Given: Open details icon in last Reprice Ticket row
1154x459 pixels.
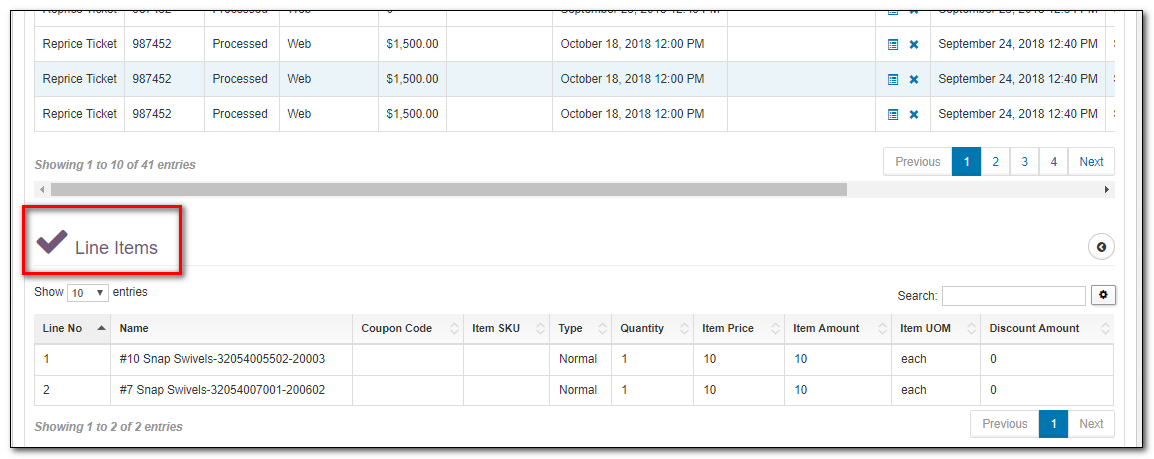Looking at the screenshot, I should point(893,114).
